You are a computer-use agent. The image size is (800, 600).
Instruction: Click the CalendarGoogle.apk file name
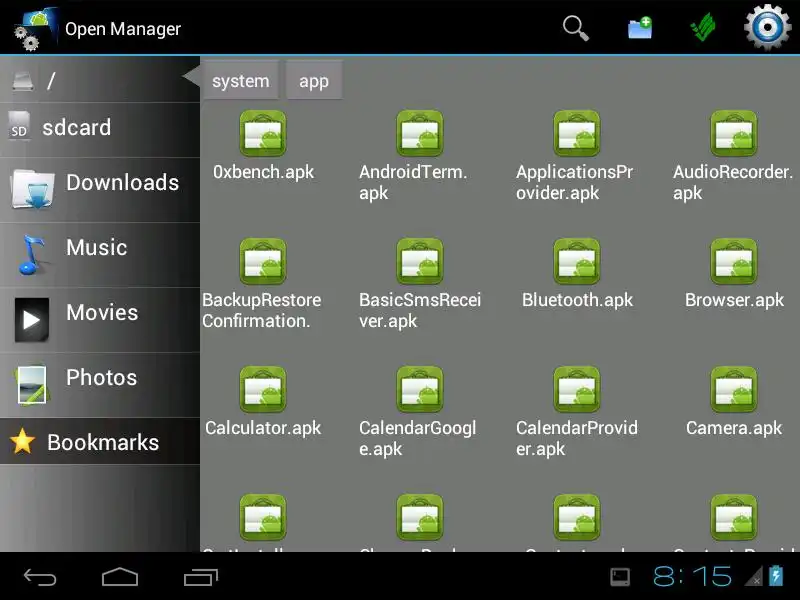(x=418, y=439)
